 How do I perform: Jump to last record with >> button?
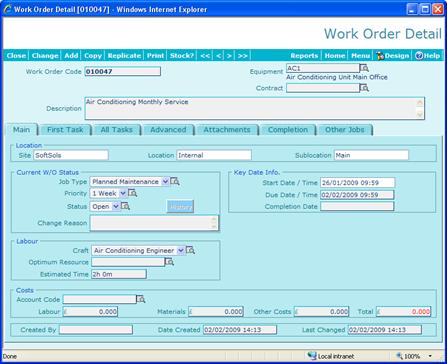[242, 56]
